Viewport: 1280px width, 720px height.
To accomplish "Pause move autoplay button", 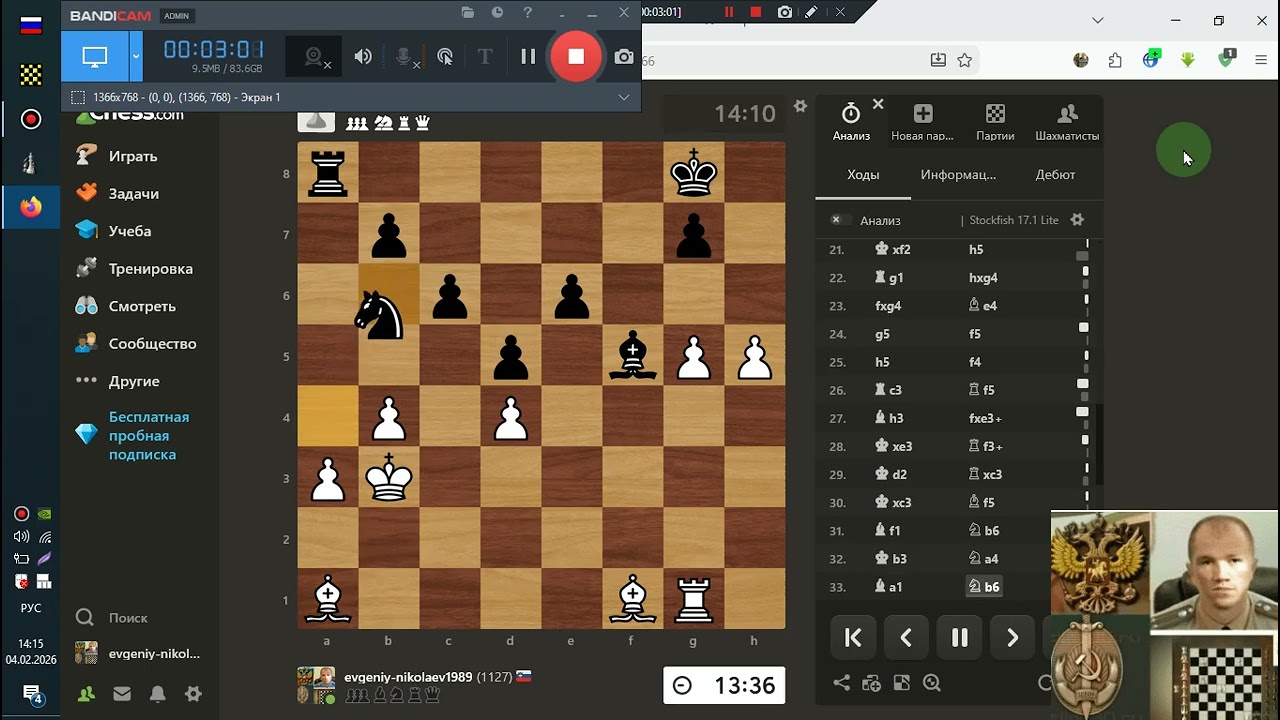I will click(x=959, y=637).
